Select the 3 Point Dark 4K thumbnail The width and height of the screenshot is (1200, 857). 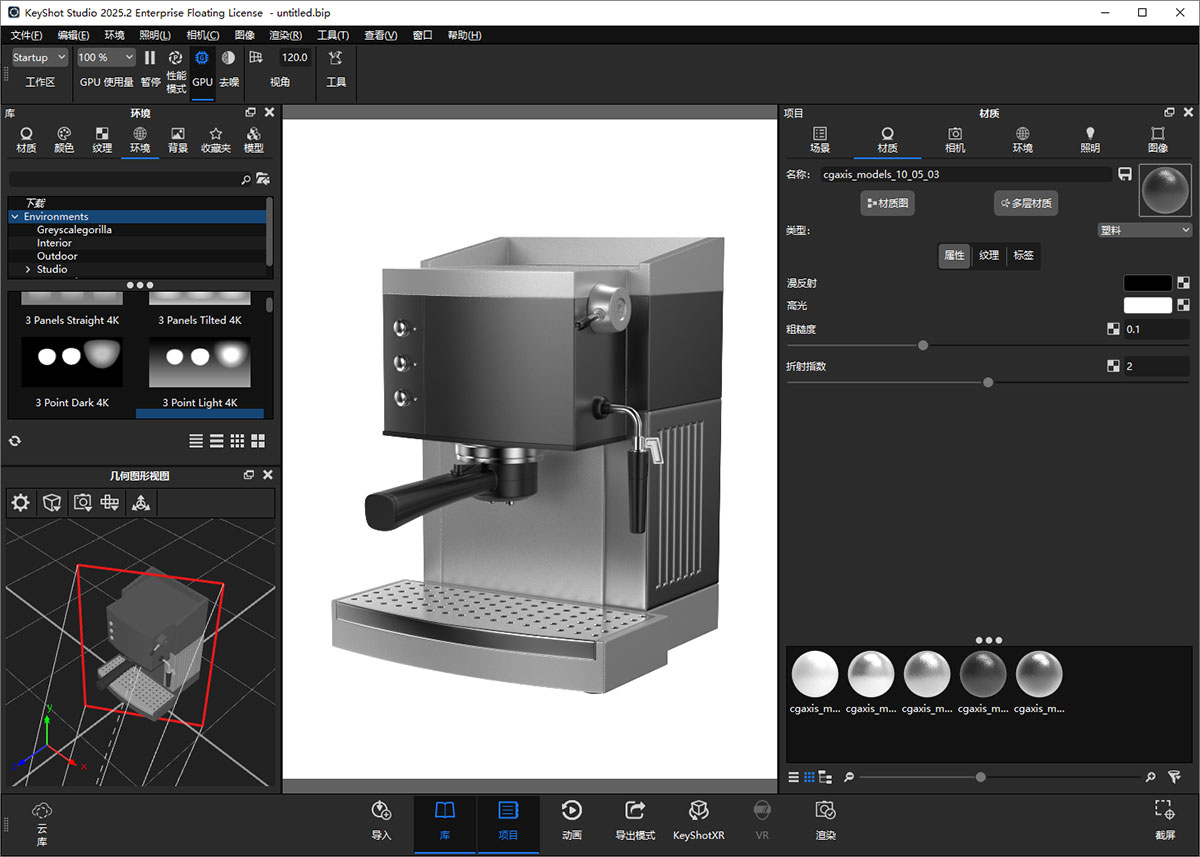72,362
